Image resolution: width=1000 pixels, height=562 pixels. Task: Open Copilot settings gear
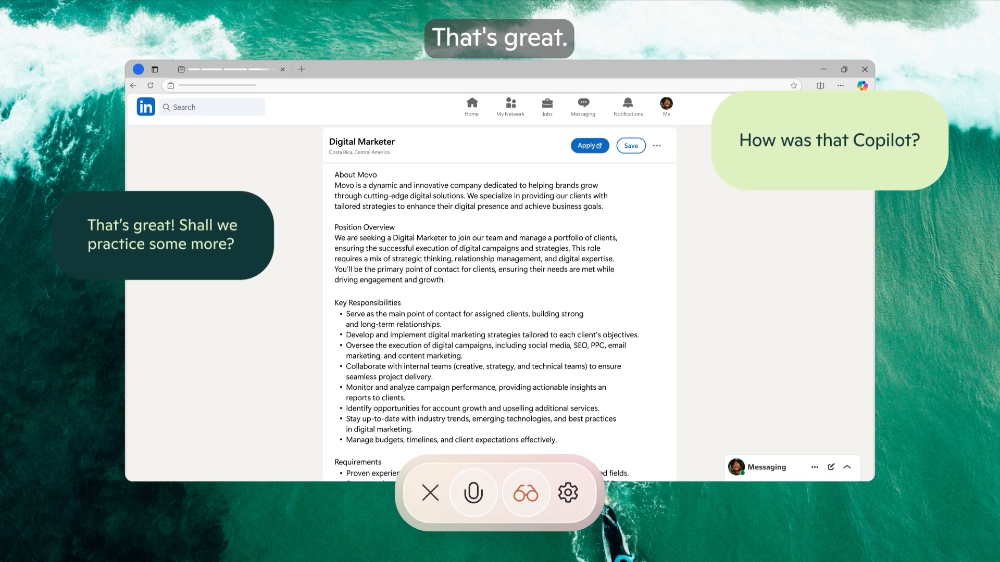coord(568,492)
